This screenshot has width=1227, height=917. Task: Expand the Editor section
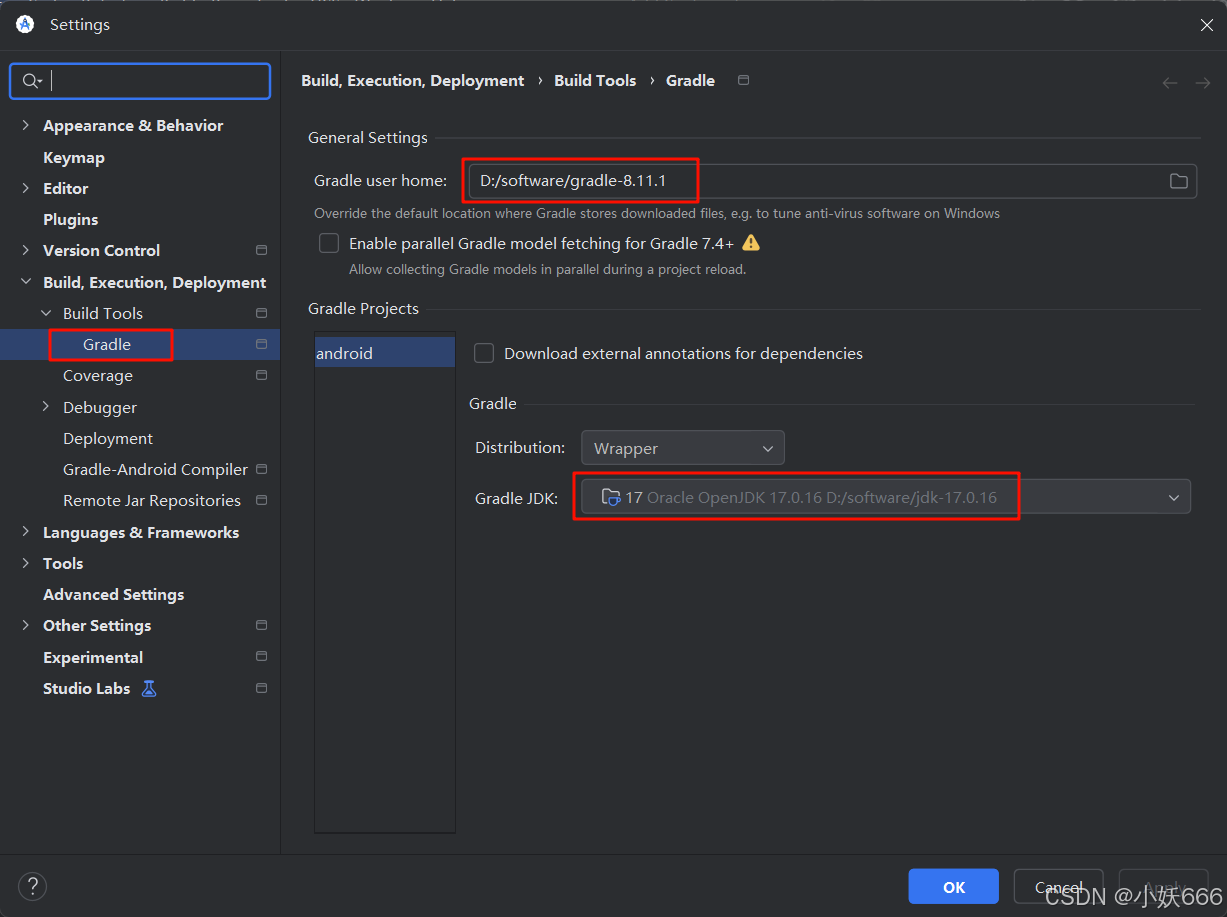click(x=25, y=188)
